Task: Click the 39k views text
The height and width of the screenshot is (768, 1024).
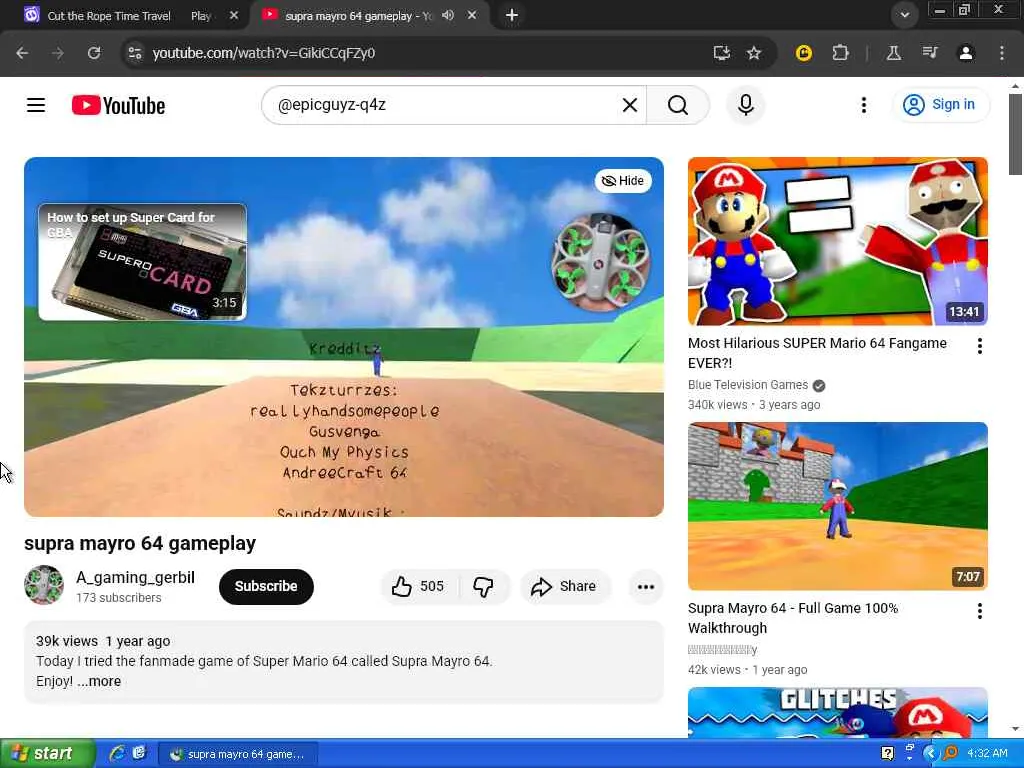Action: (67, 641)
